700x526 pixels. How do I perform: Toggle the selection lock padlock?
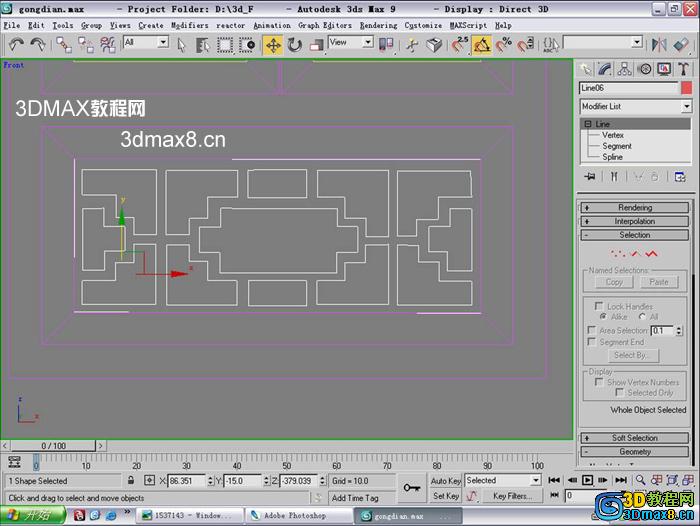point(131,480)
